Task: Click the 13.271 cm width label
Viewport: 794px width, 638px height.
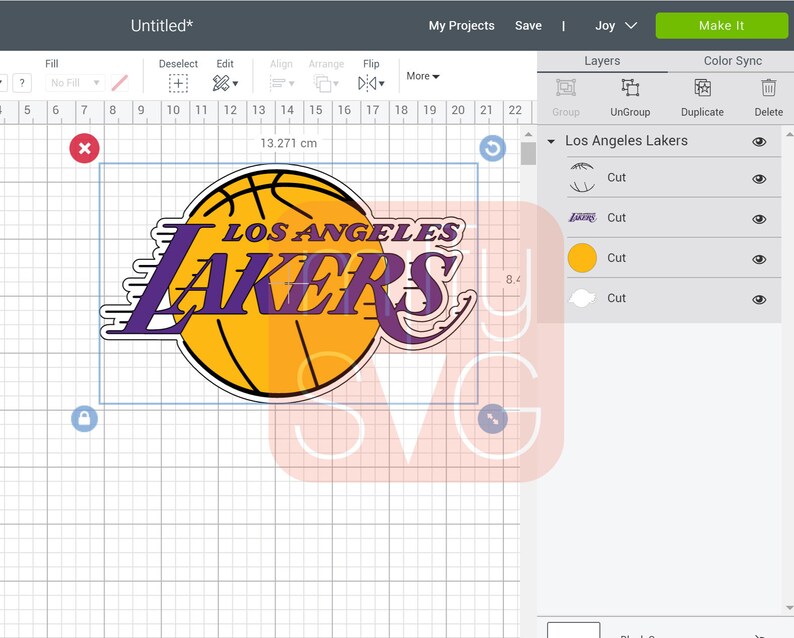Action: (288, 143)
